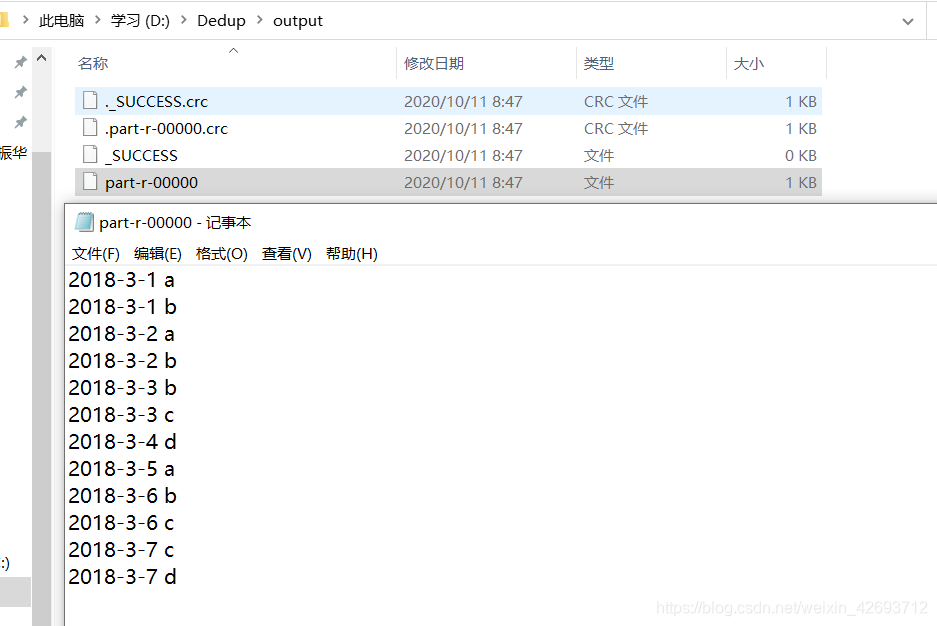Click the .part-r-00000.crc file icon

[x=90, y=127]
